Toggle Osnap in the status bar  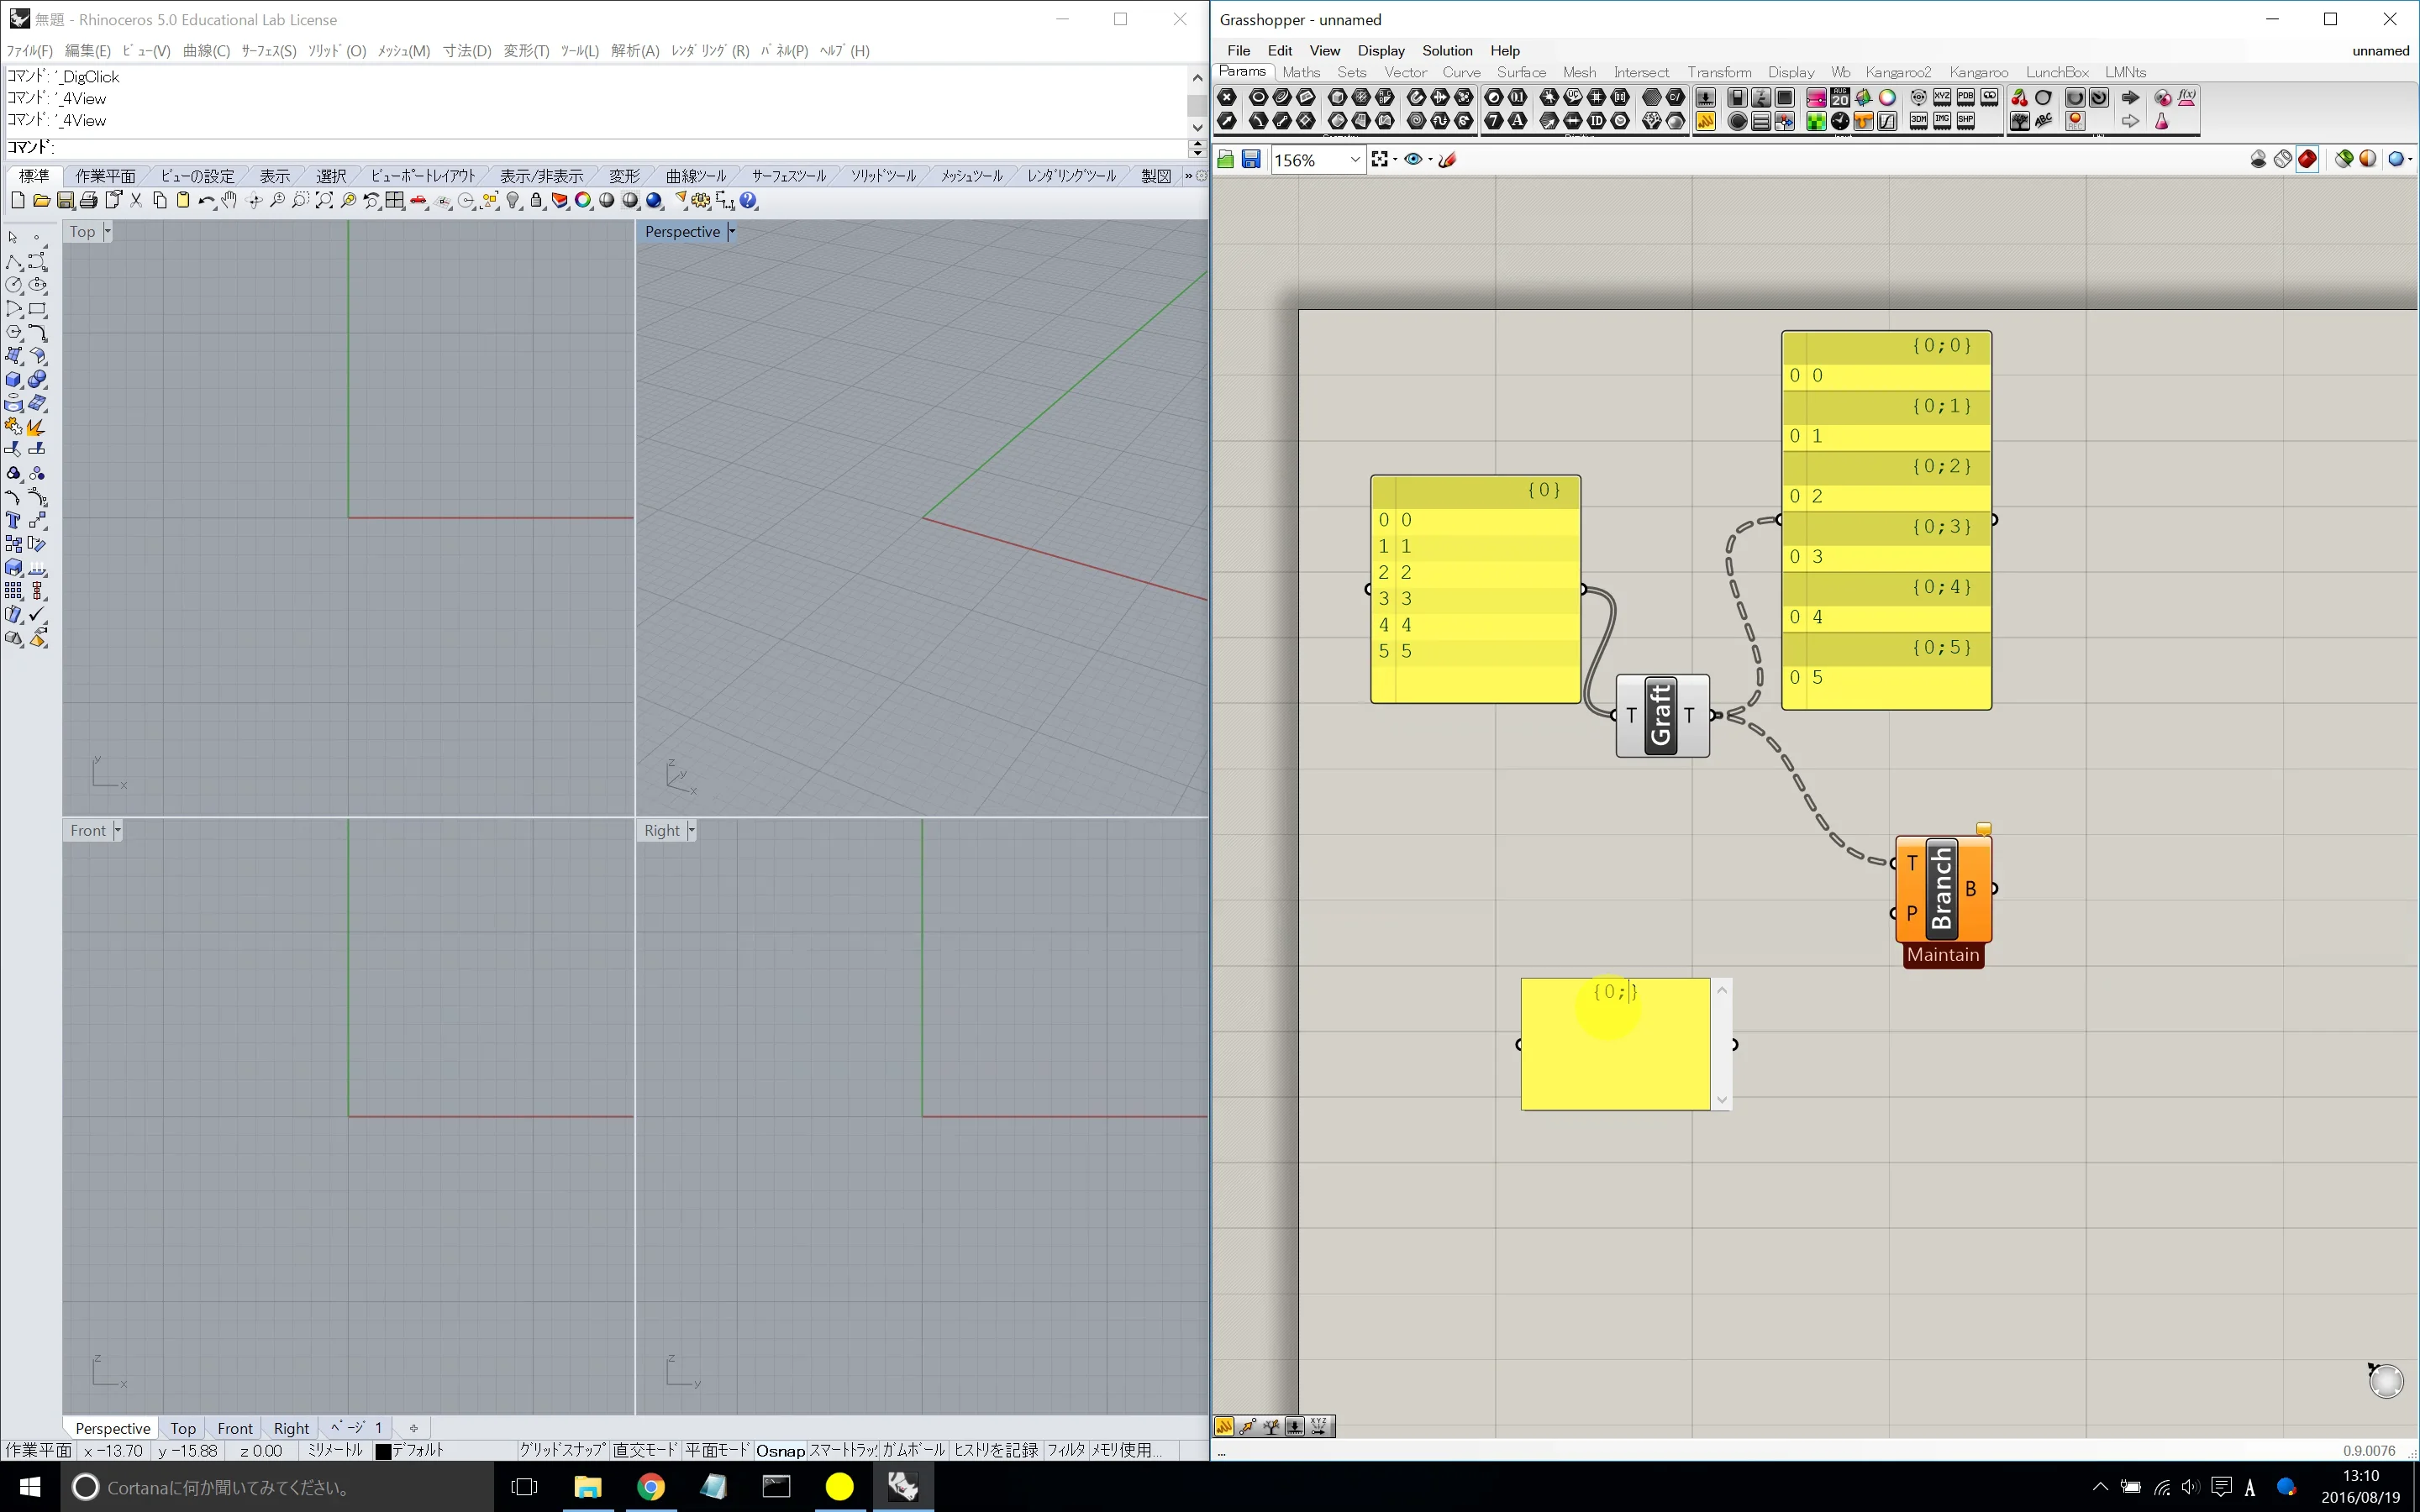779,1450
